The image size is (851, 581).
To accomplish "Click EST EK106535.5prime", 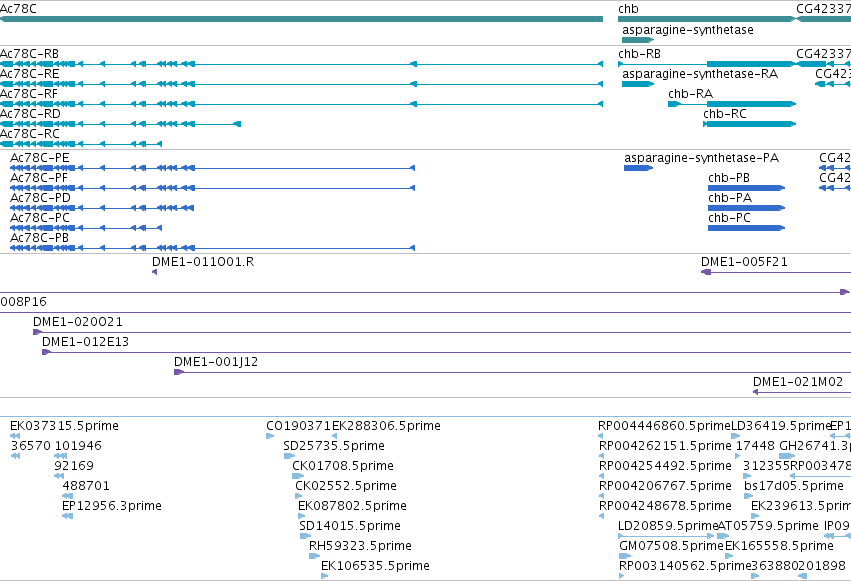I will 325,576.
